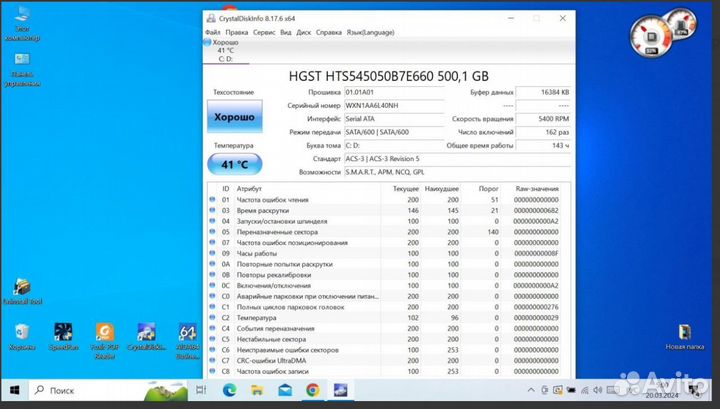Click the Общее время работы value 143 ч
This screenshot has height=409, width=720.
(x=543, y=146)
